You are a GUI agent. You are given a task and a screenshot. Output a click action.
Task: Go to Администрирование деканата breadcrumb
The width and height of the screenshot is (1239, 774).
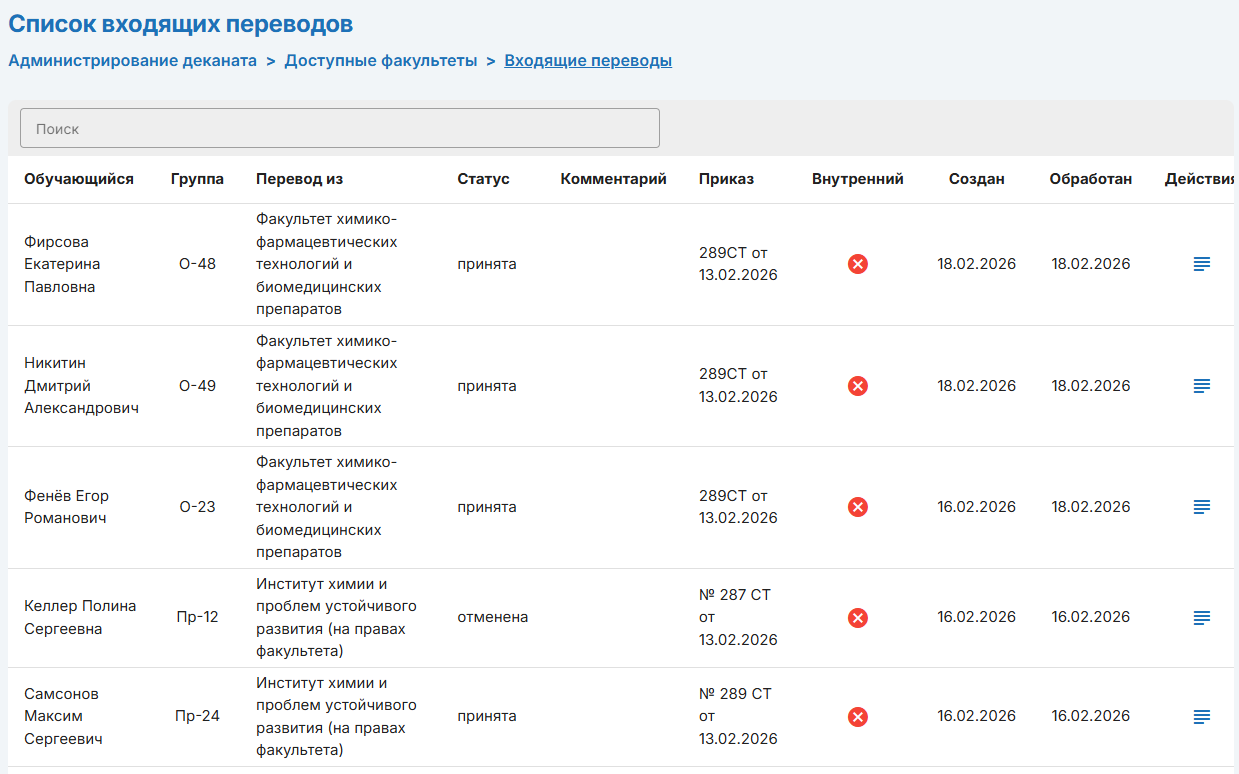click(x=132, y=61)
